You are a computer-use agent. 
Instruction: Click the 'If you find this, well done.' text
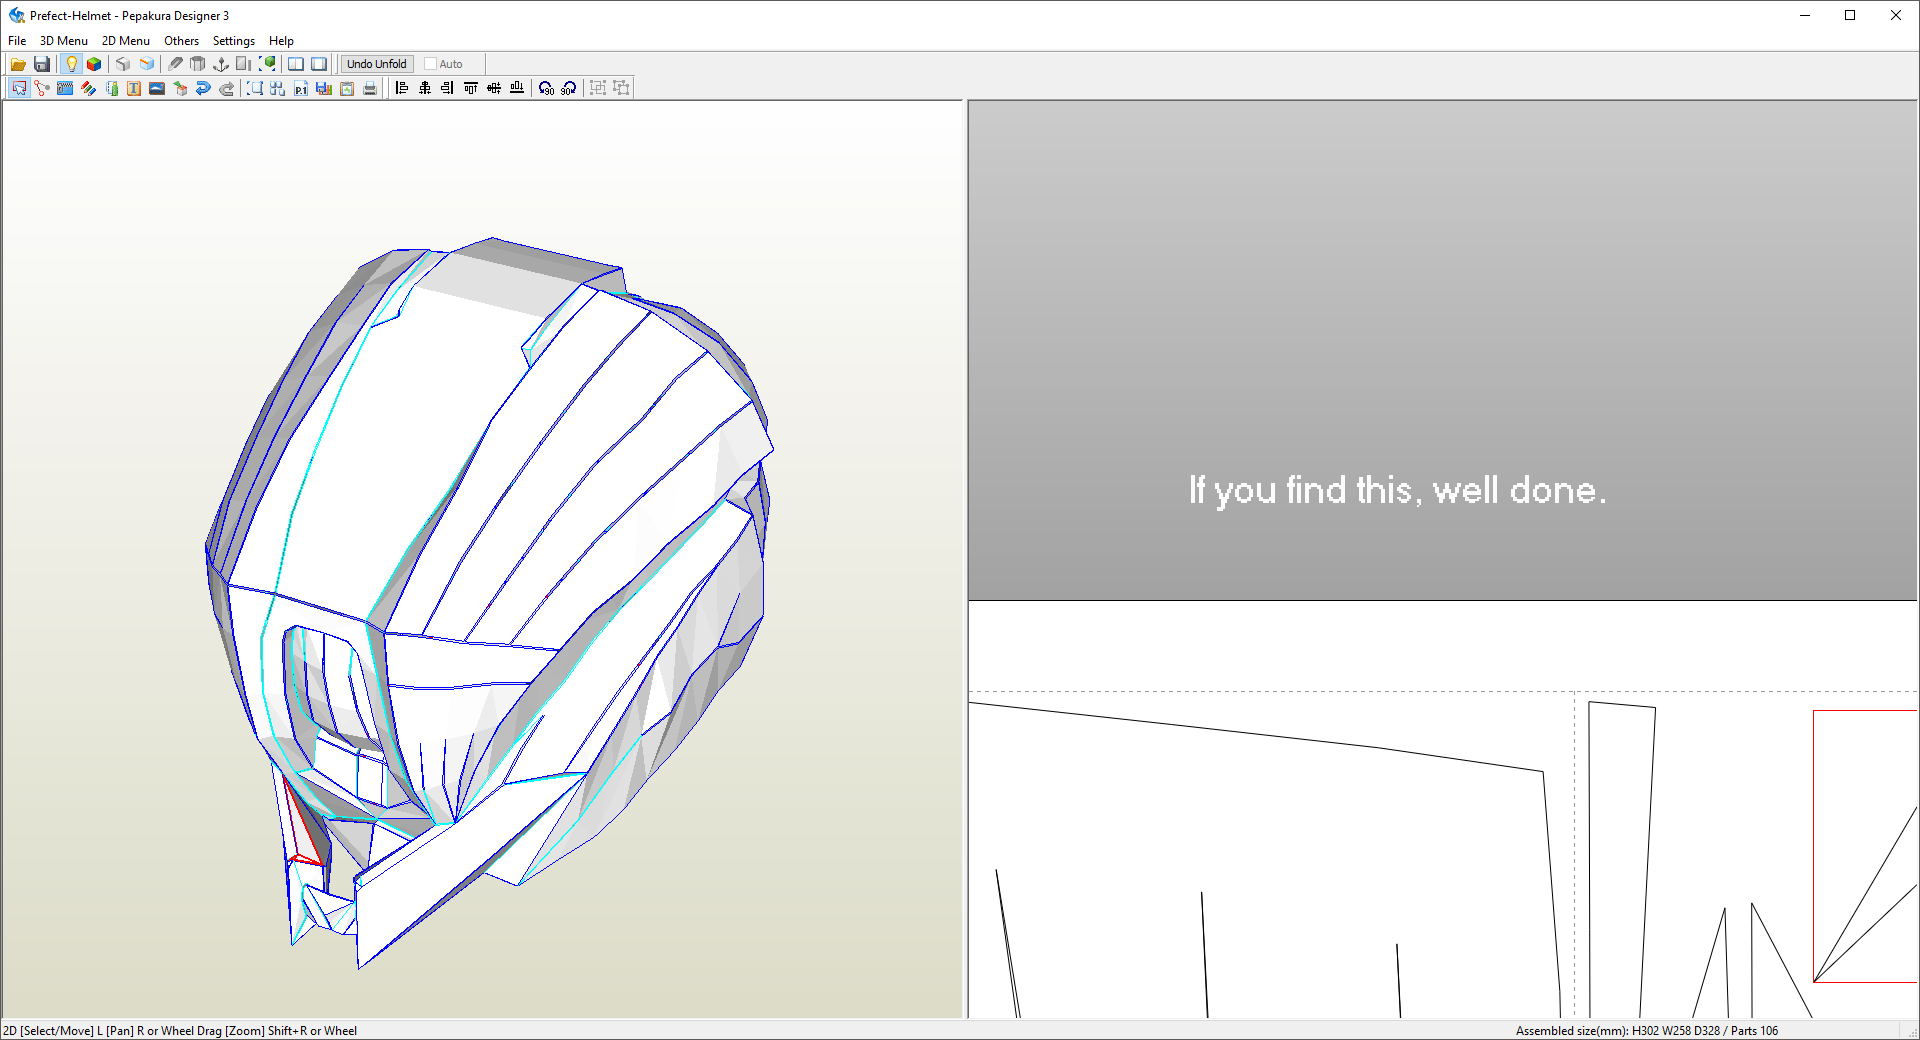coord(1397,491)
